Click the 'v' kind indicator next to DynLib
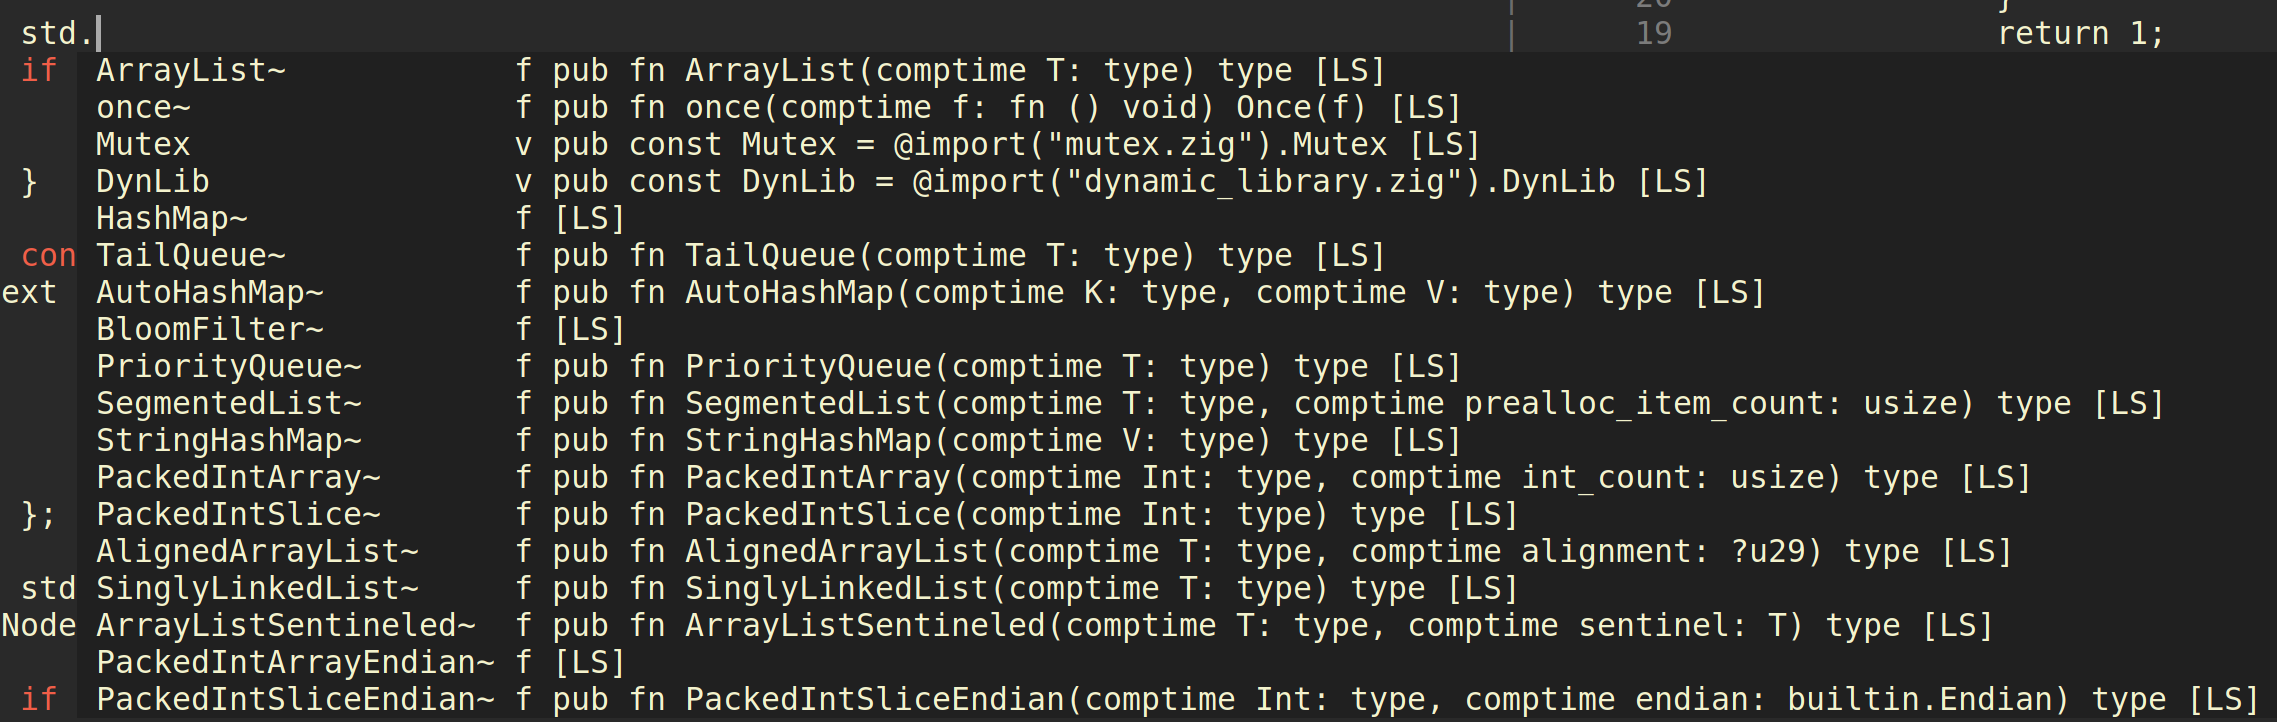 point(522,181)
